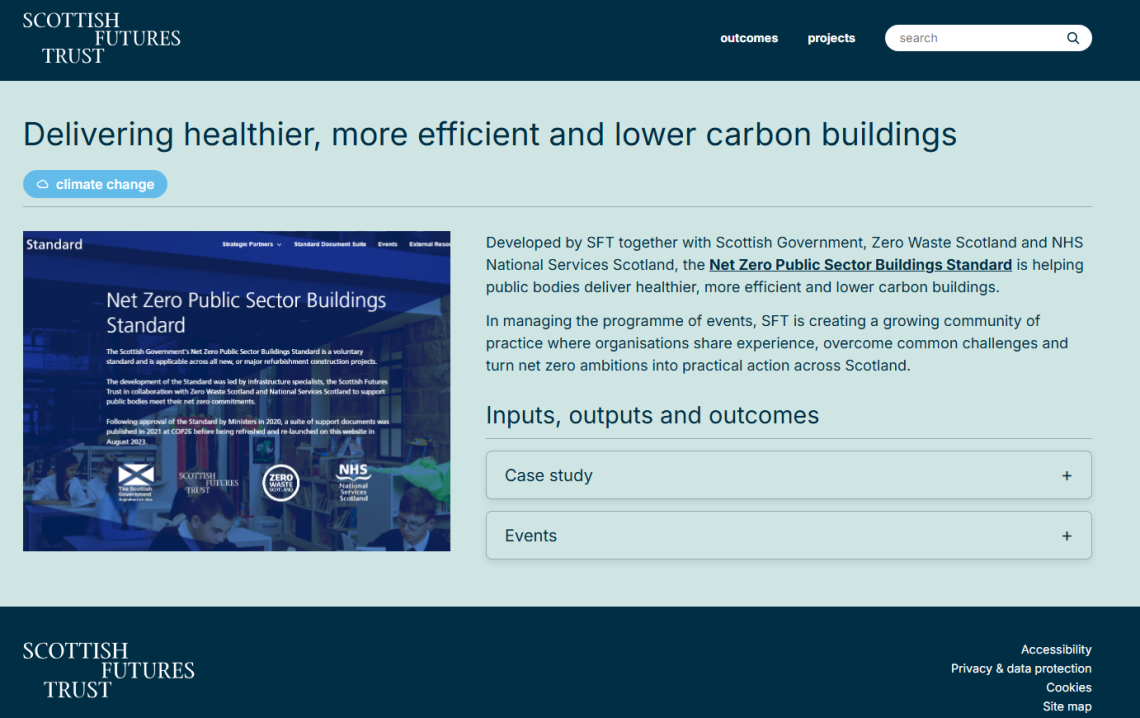Image resolution: width=1140 pixels, height=718 pixels.
Task: Click the plus icon on Case study
Action: coord(1067,476)
